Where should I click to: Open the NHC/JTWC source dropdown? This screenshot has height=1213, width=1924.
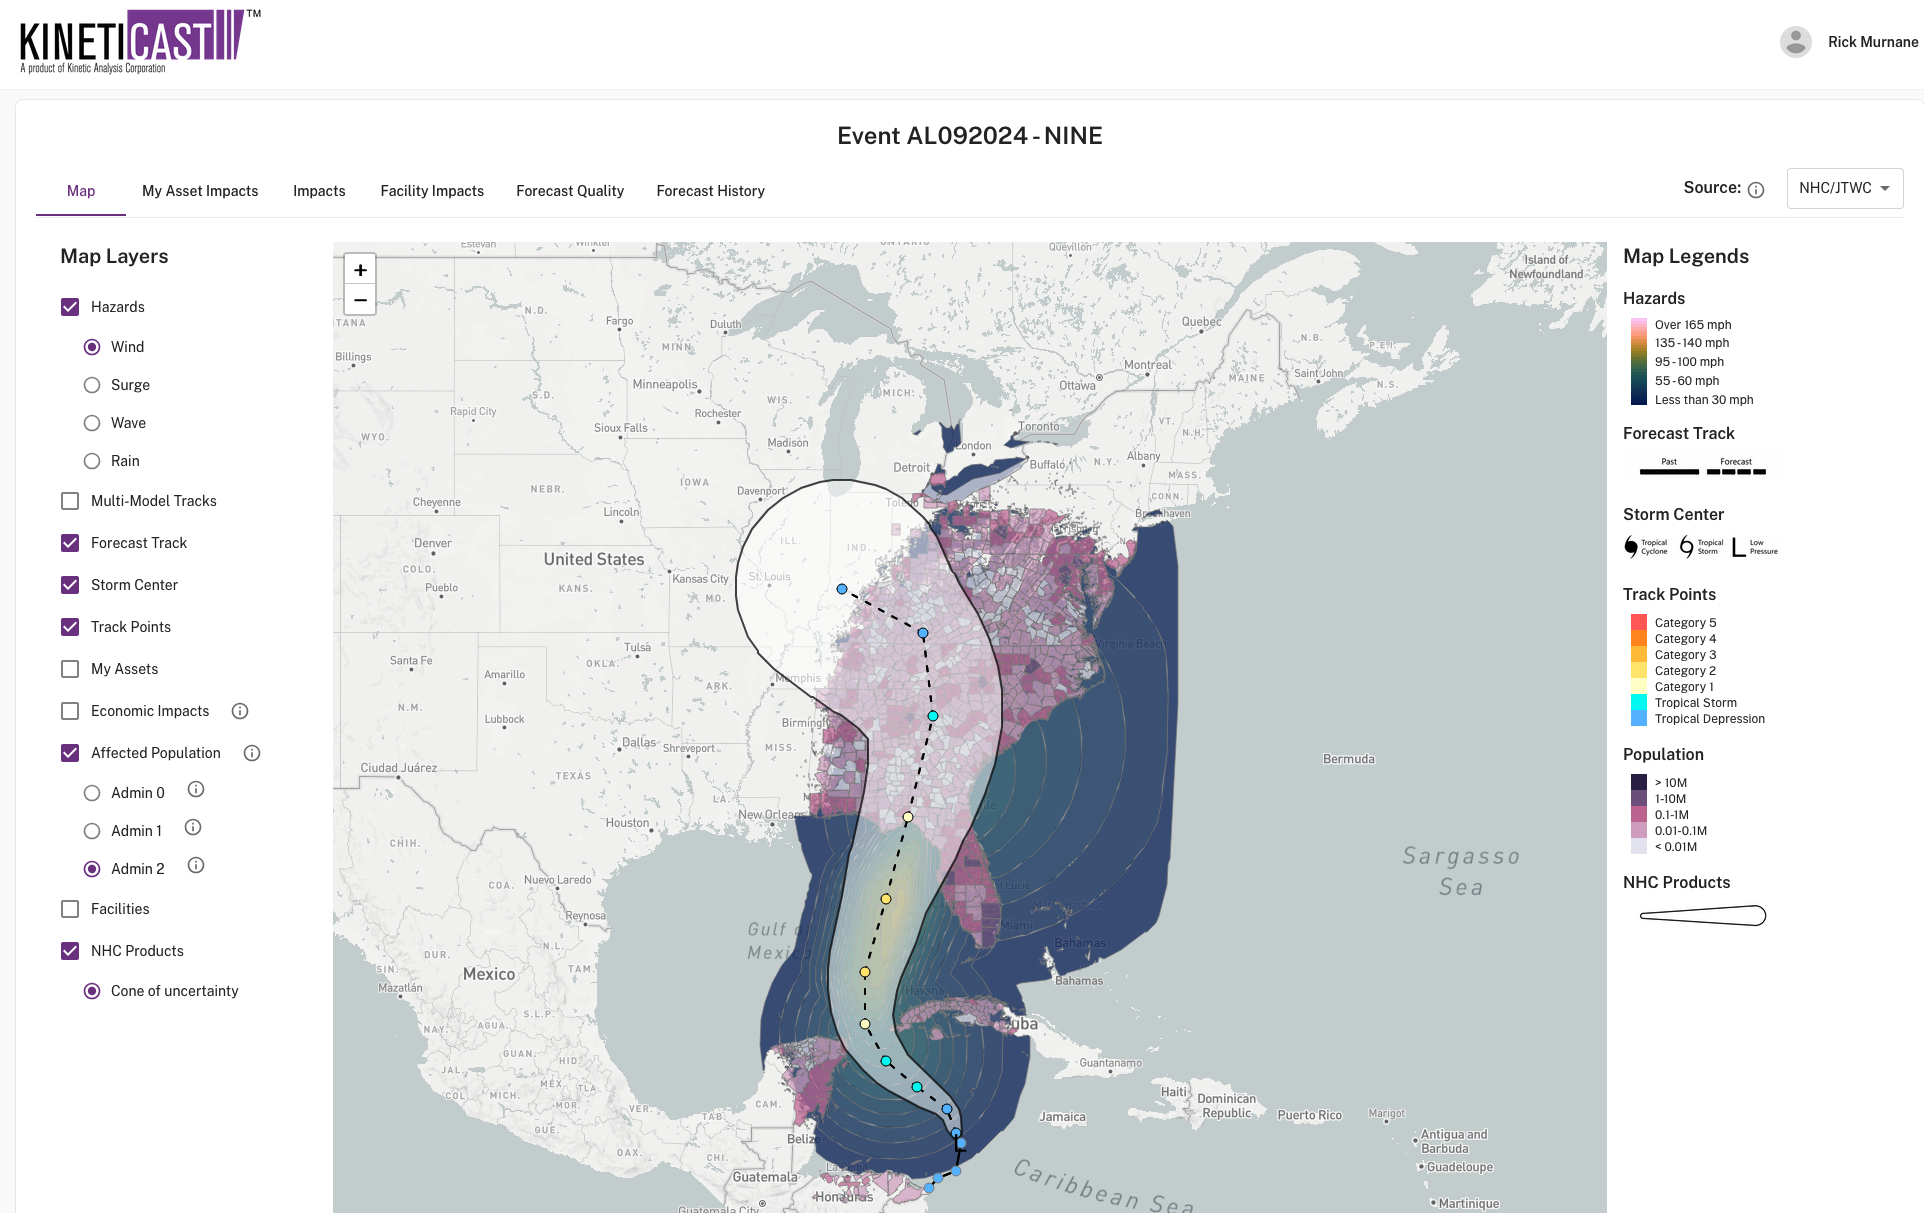(x=1843, y=188)
